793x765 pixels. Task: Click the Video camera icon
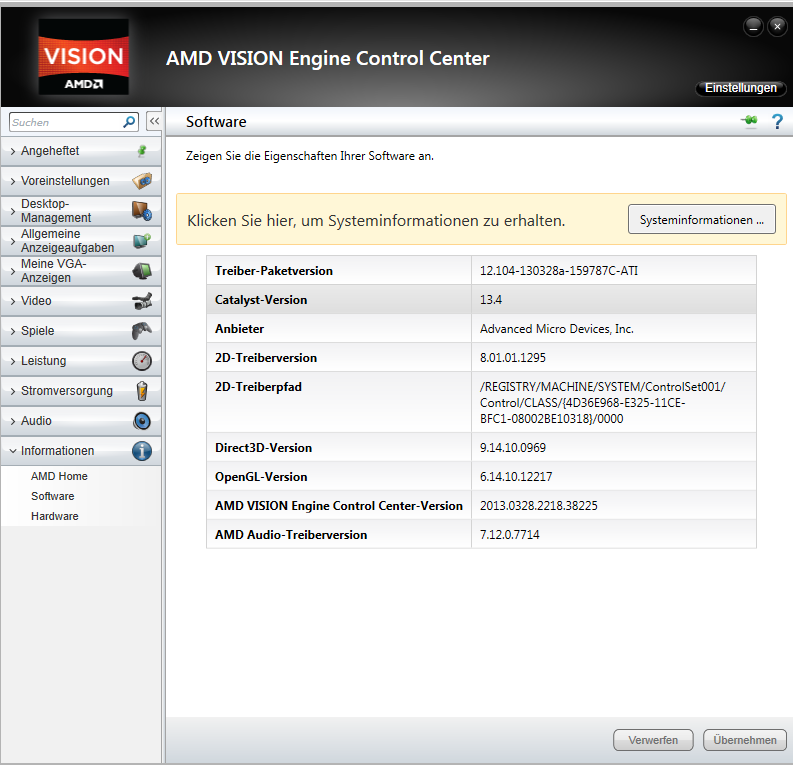click(142, 301)
